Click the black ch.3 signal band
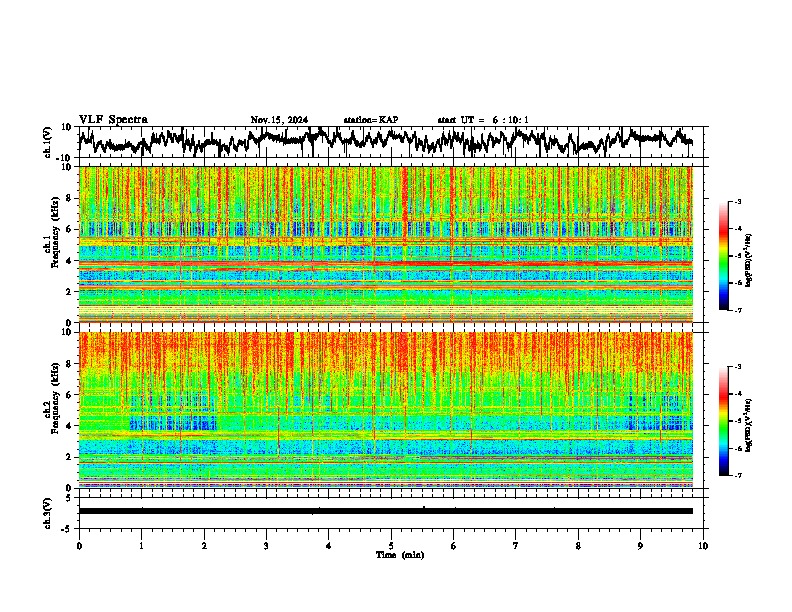 [x=385, y=511]
